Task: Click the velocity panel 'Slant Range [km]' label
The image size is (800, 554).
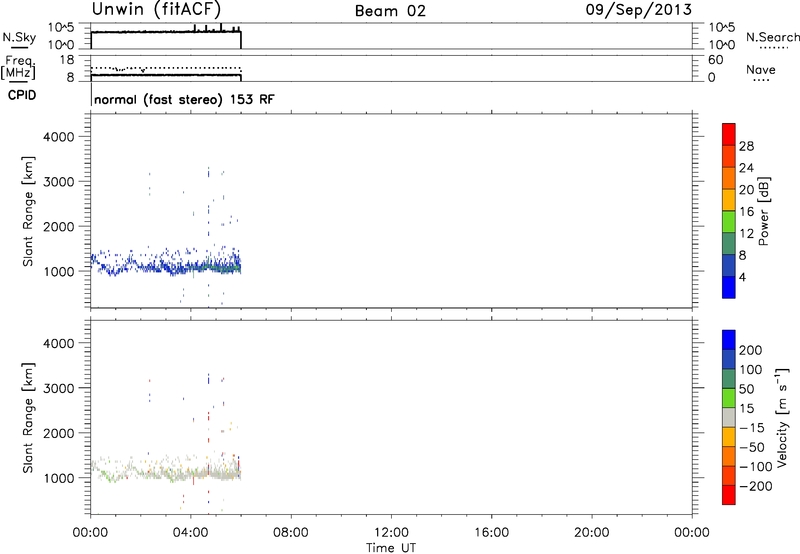Action: [28, 418]
